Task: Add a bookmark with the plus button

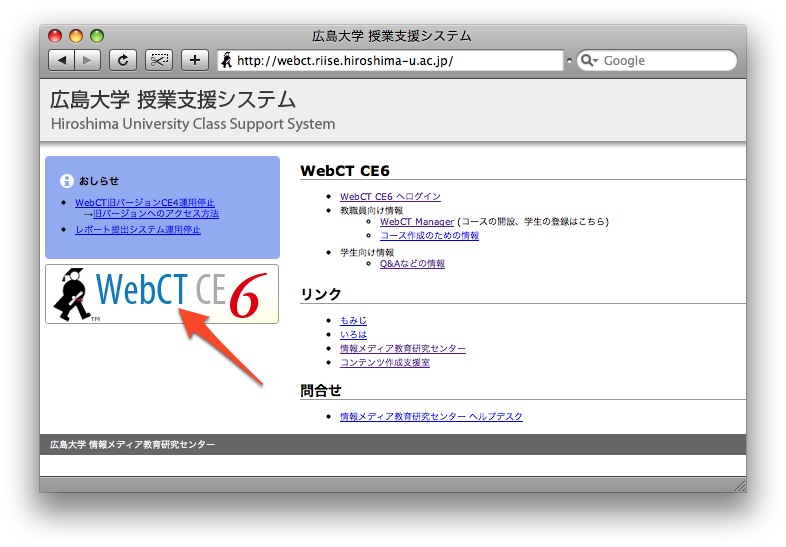Action: pyautogui.click(x=195, y=61)
